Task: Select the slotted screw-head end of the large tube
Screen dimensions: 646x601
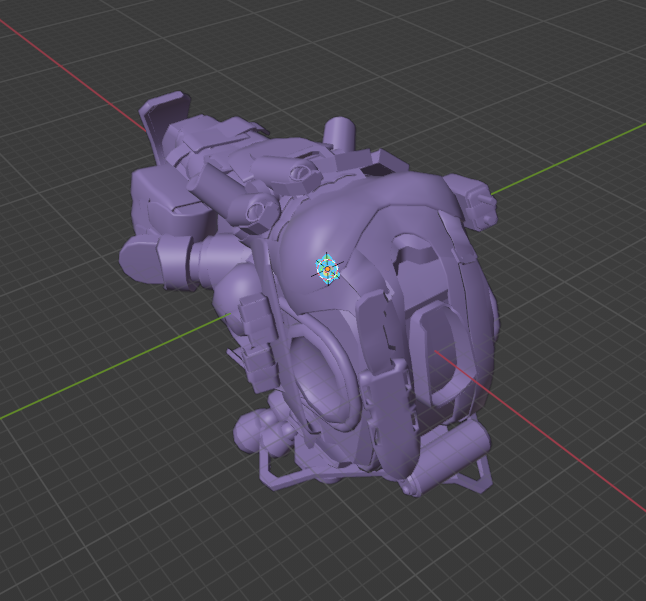Action: 261,208
